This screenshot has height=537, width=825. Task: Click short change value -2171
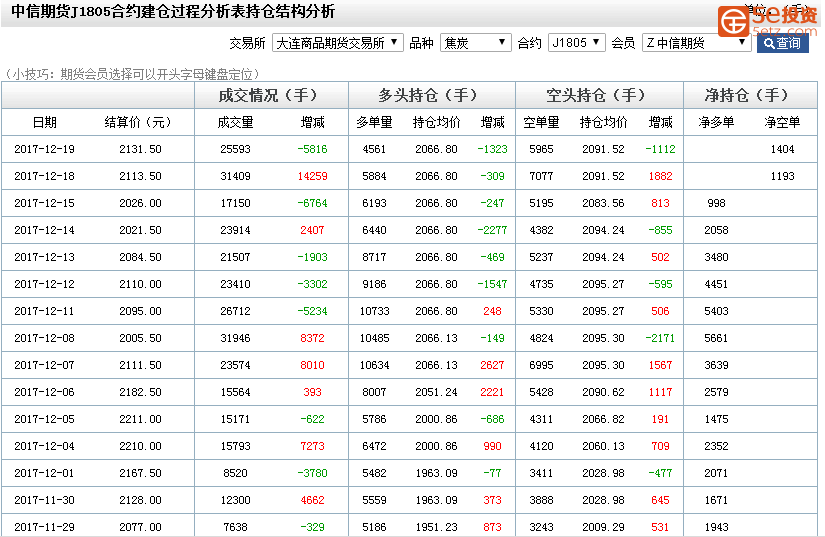[x=660, y=338]
